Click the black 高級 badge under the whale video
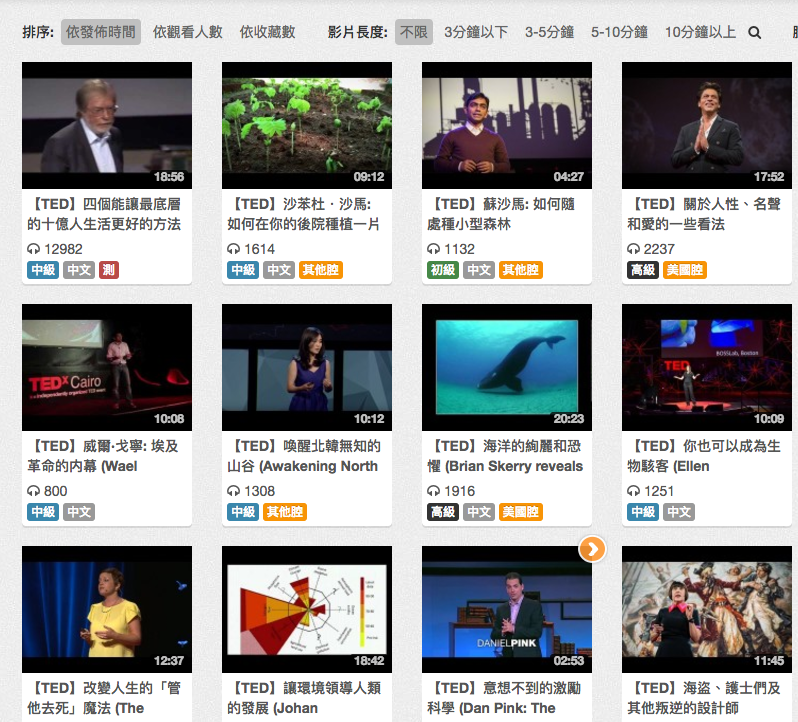This screenshot has width=798, height=722. click(x=443, y=512)
